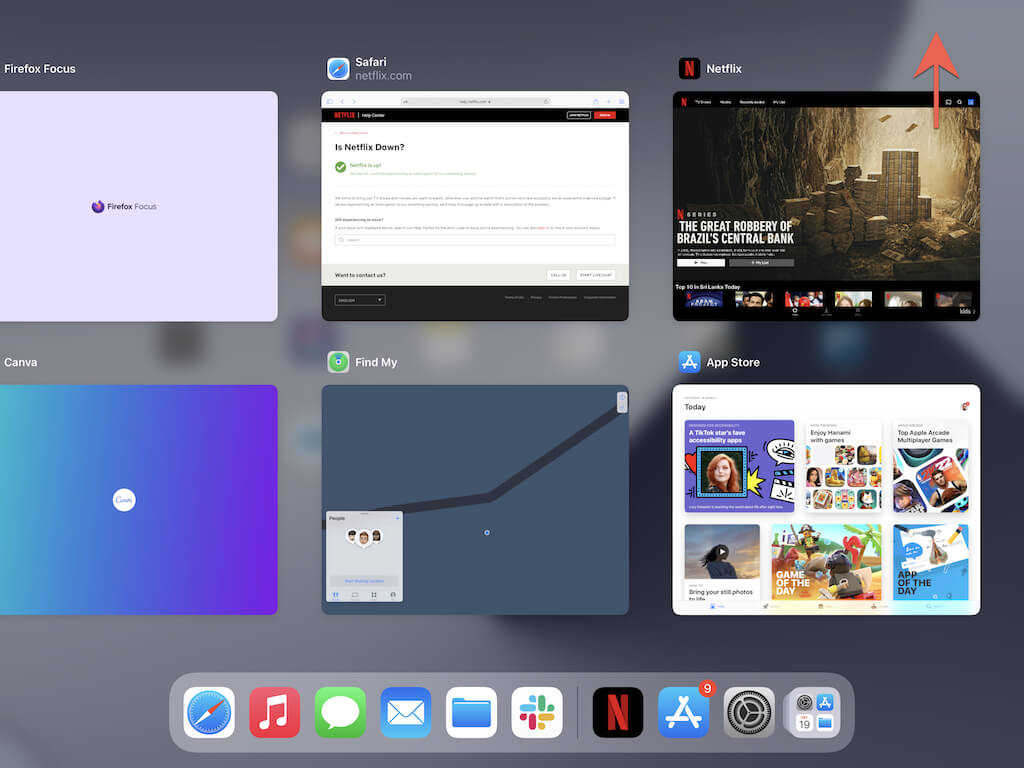Click the Safari address bar in card

click(x=475, y=101)
